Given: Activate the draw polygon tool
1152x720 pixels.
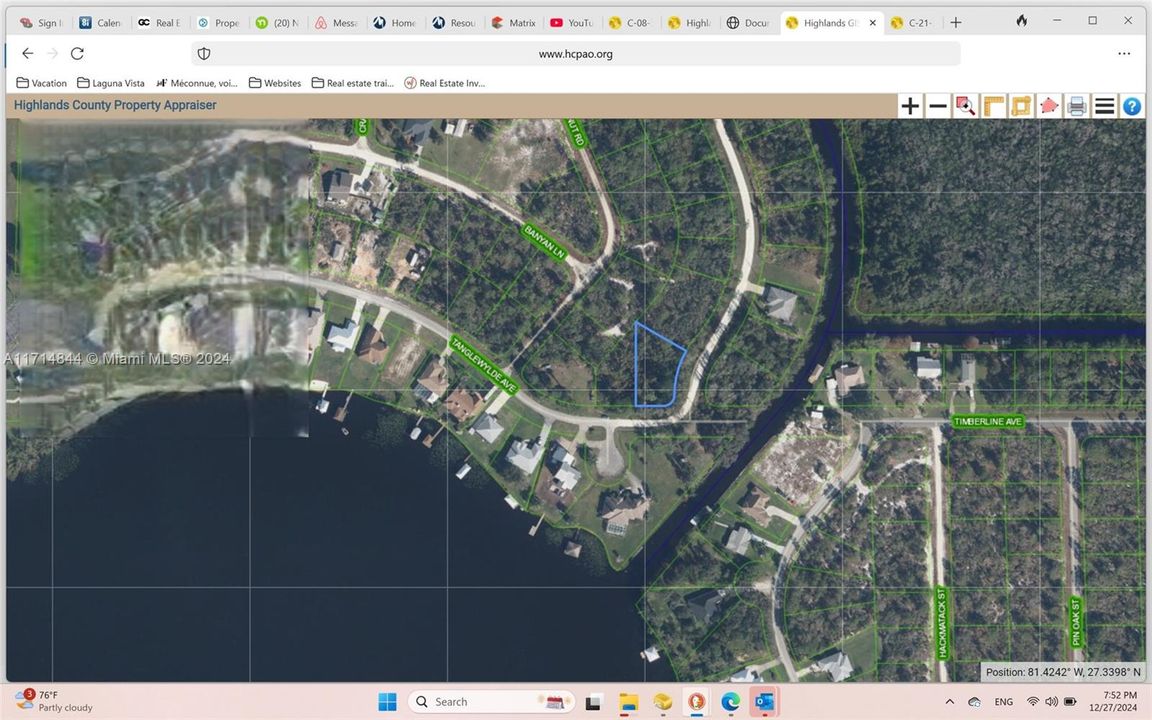Looking at the screenshot, I should 1048,105.
